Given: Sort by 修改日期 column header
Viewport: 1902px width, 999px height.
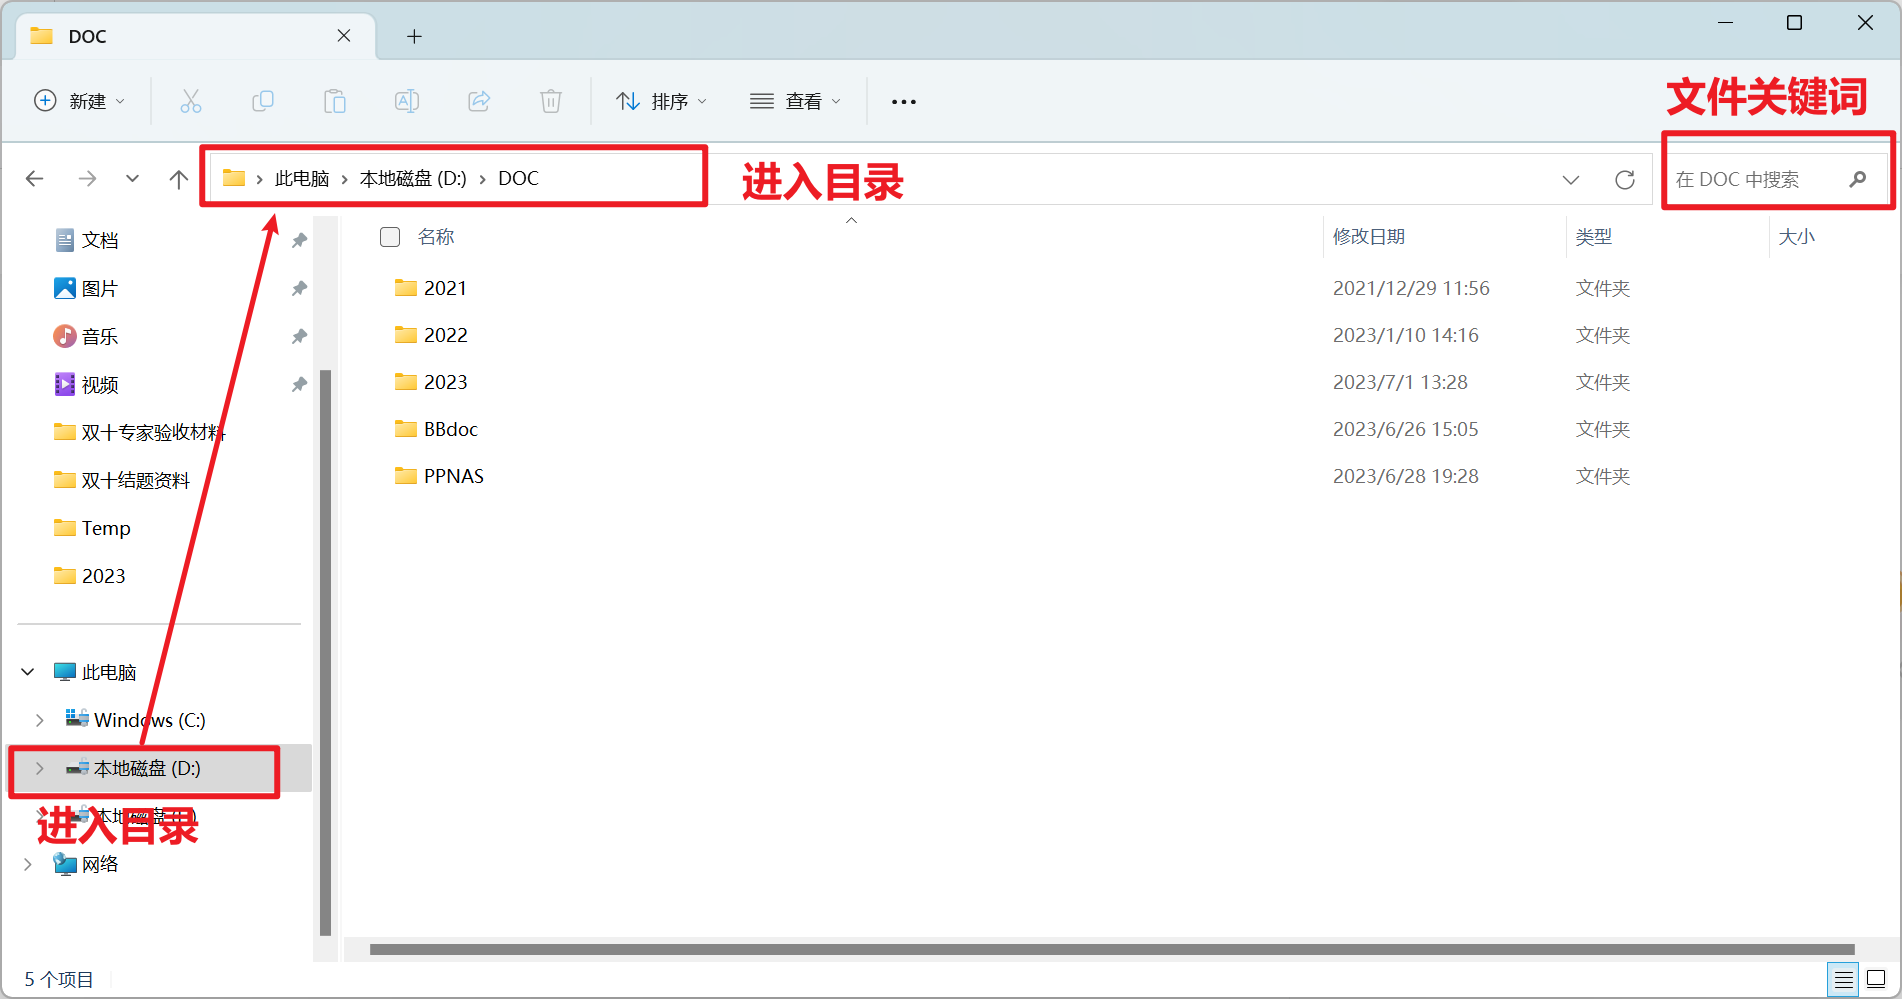Looking at the screenshot, I should tap(1369, 237).
